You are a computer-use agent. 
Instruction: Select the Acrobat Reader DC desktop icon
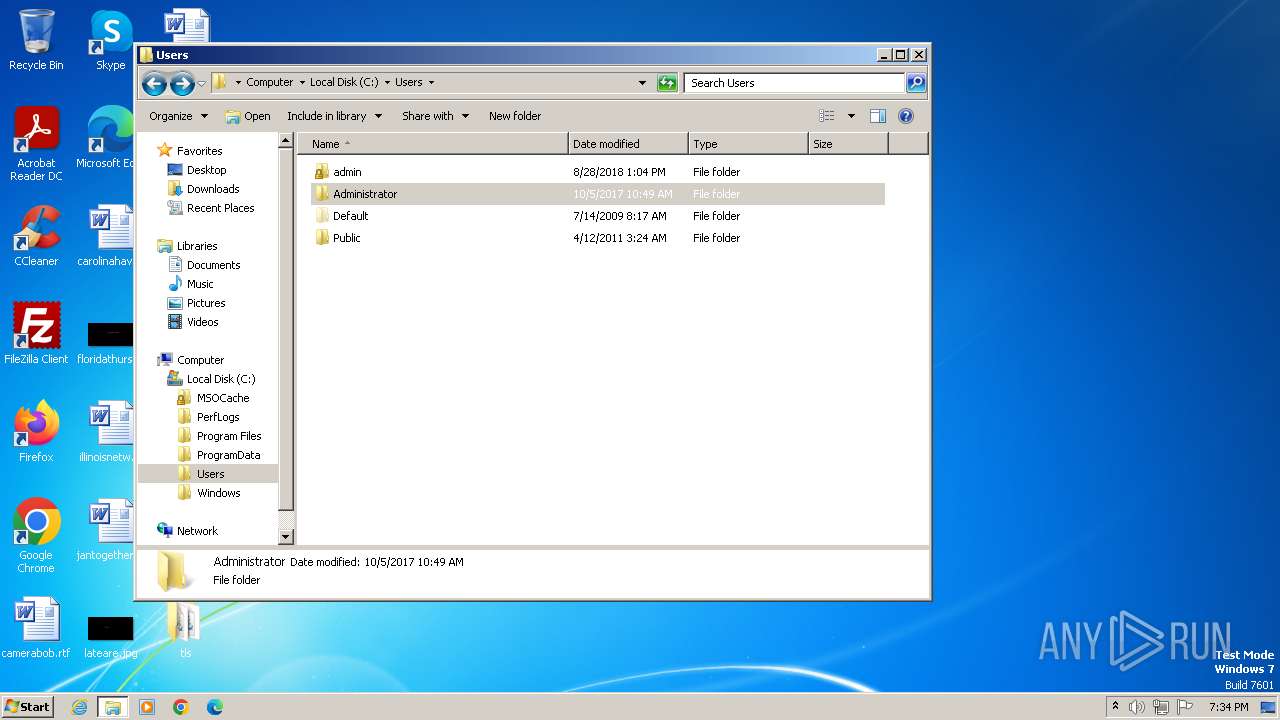(36, 144)
